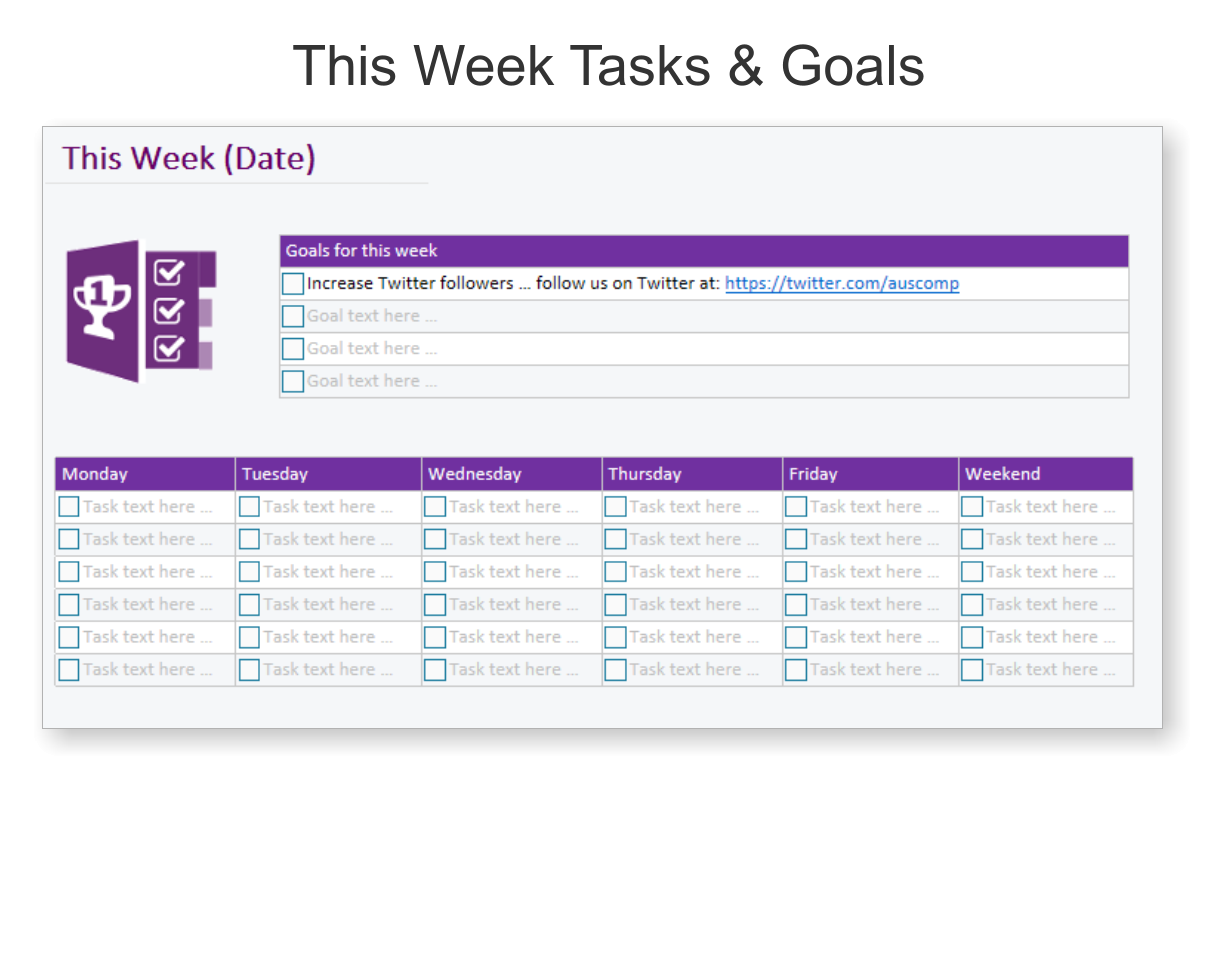
Task: Click the third goal's placeholder text
Action: [372, 348]
